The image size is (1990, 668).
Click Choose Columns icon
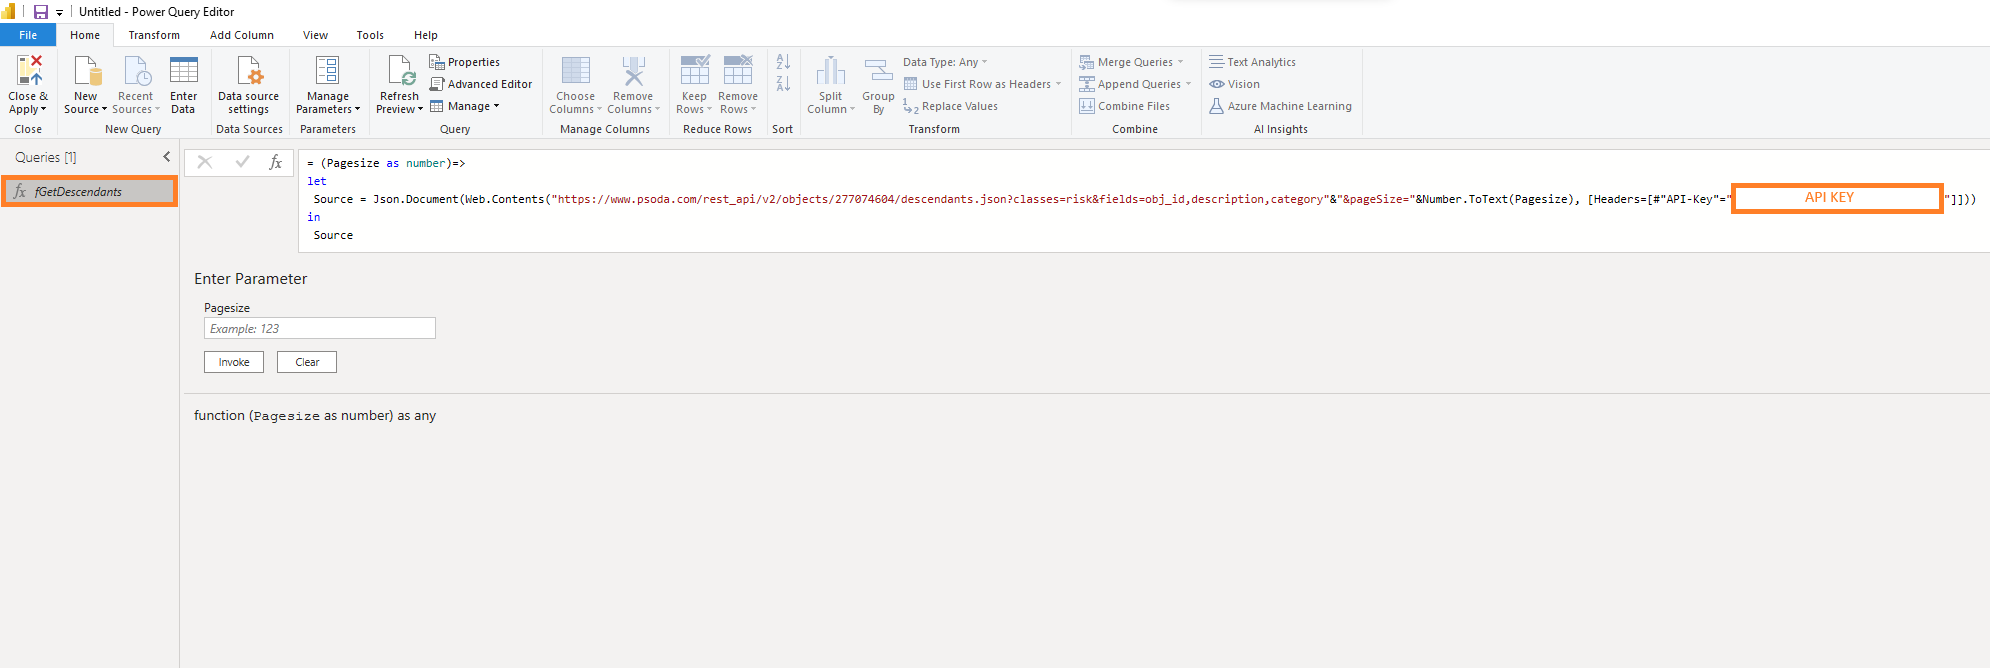tap(576, 71)
